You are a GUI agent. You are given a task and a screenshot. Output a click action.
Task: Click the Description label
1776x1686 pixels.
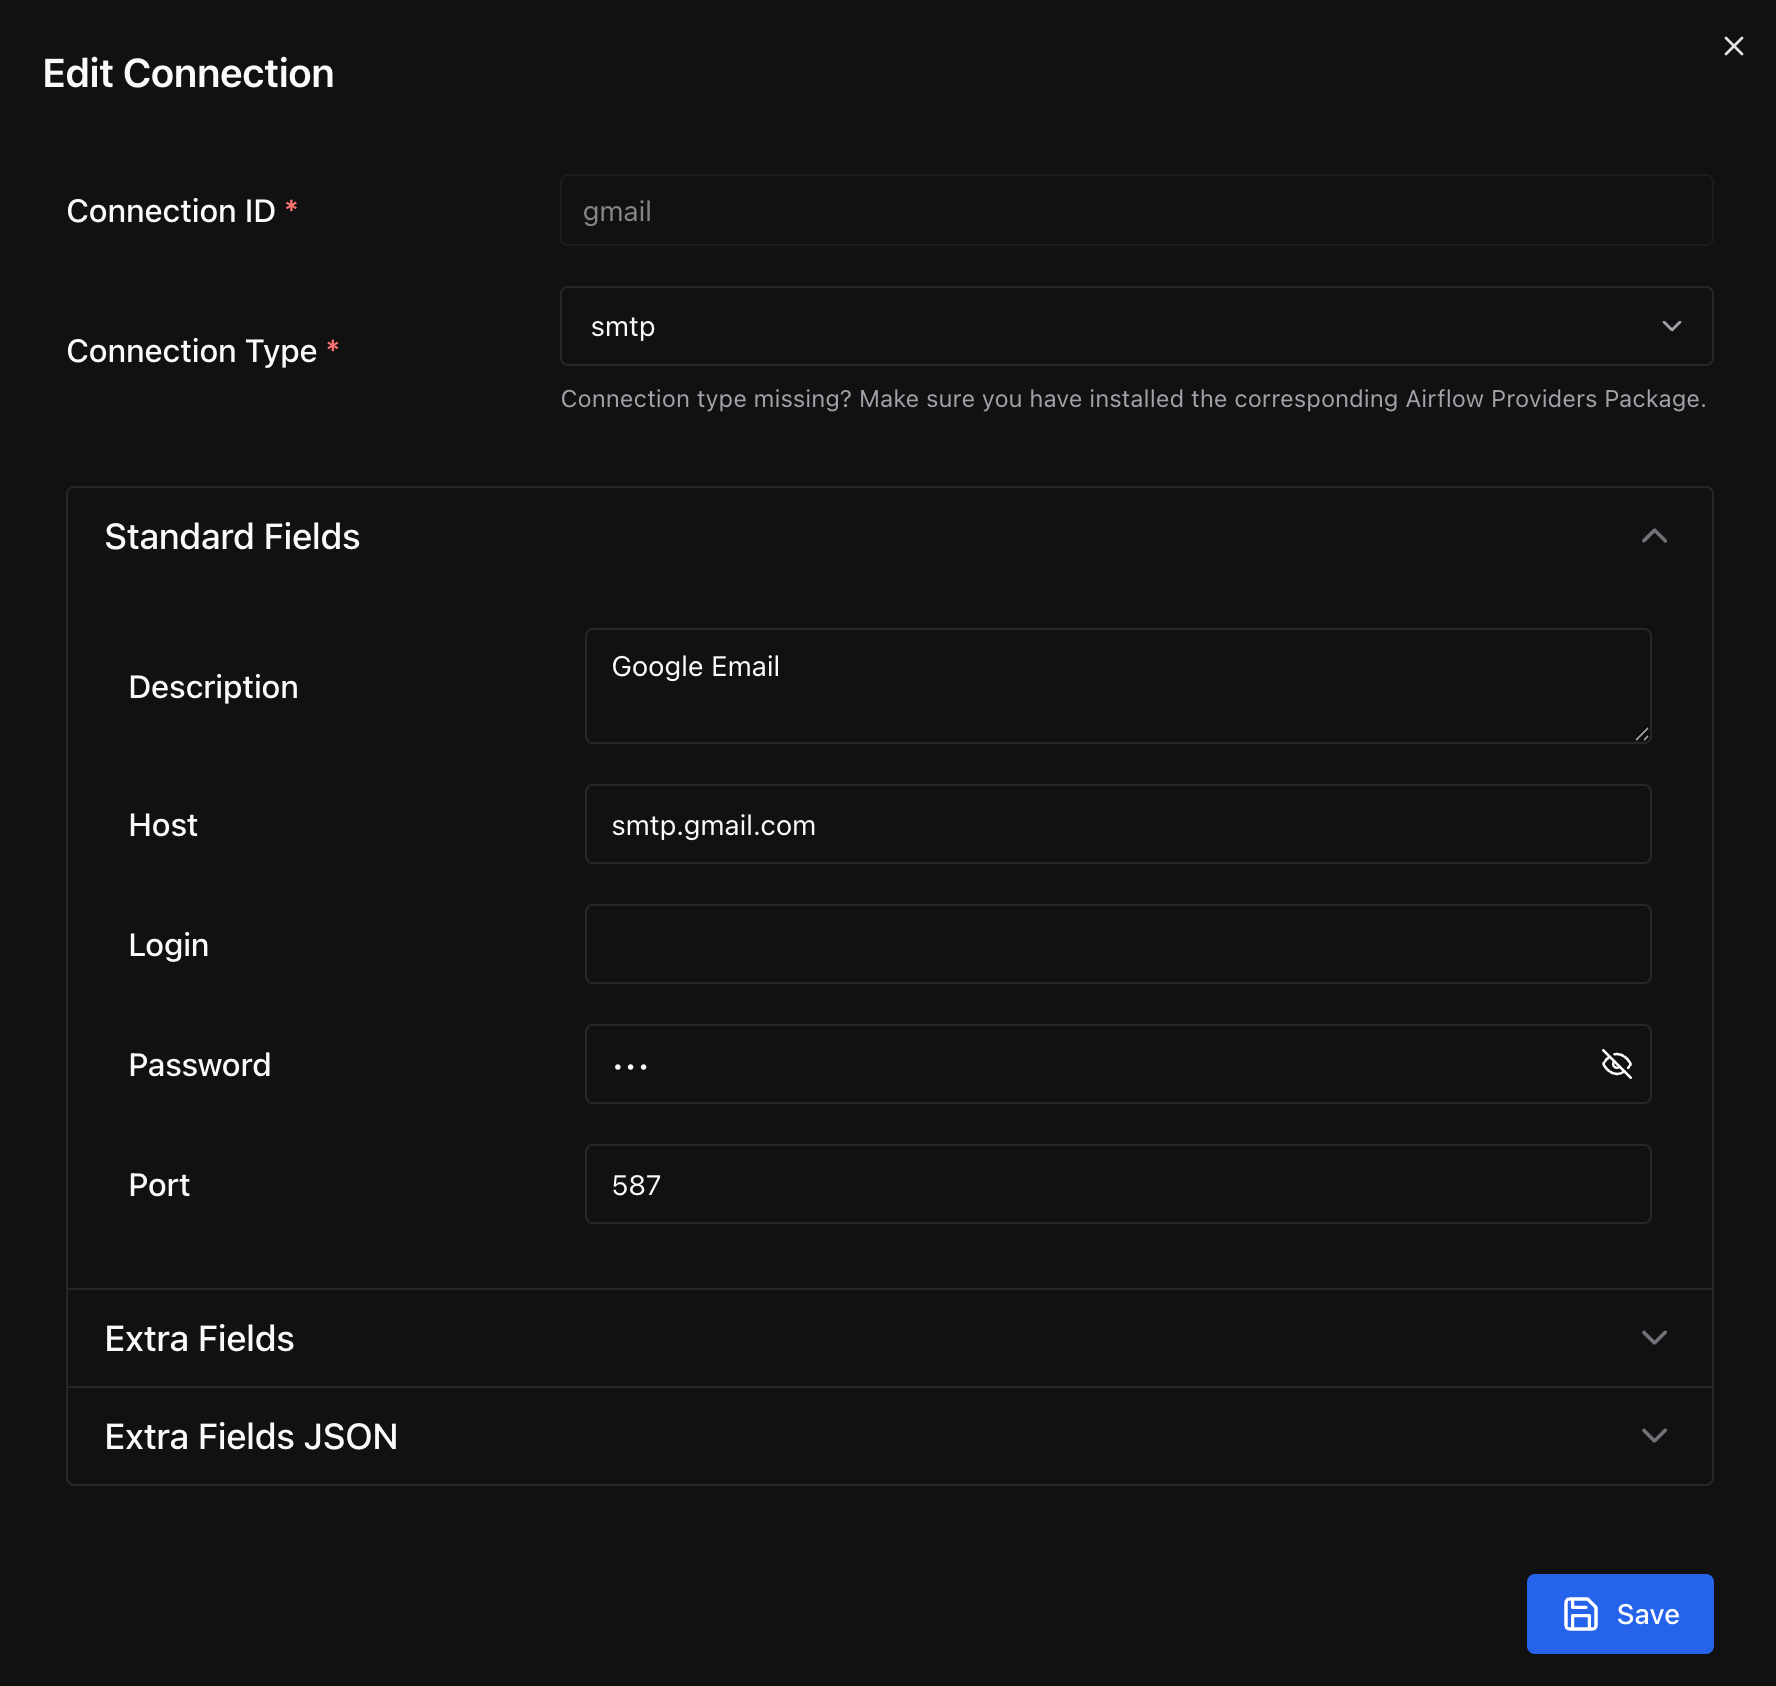[x=214, y=687]
